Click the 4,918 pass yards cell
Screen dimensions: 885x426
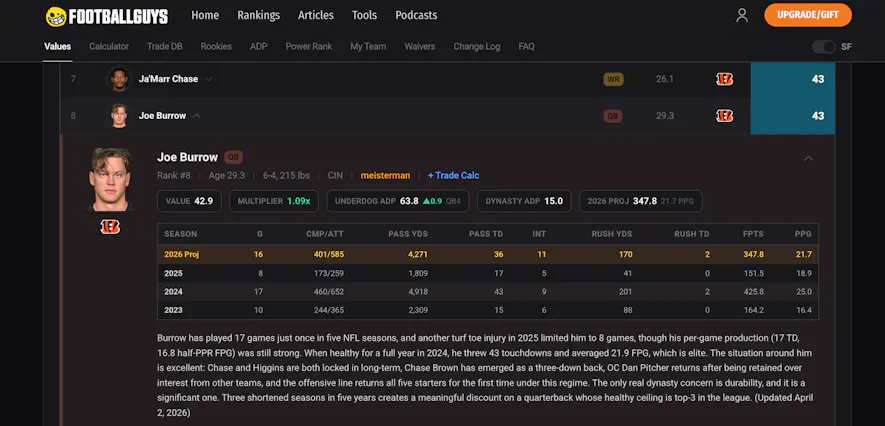(x=417, y=292)
